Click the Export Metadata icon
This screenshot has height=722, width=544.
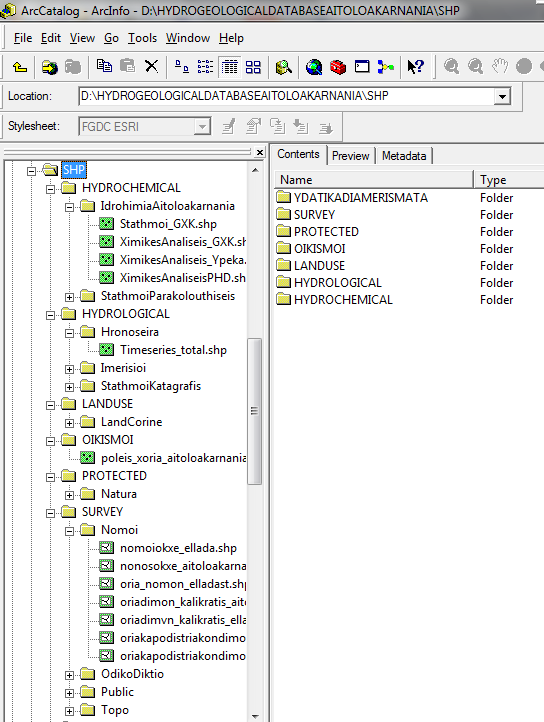(x=325, y=127)
